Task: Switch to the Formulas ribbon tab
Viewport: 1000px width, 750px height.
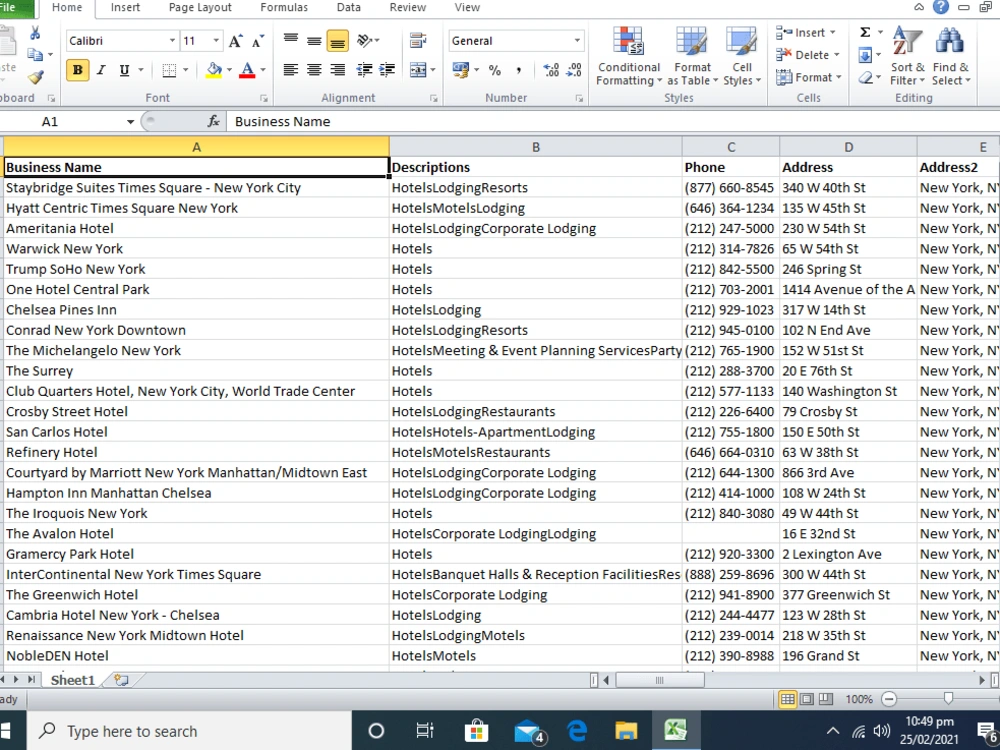Action: click(x=284, y=7)
